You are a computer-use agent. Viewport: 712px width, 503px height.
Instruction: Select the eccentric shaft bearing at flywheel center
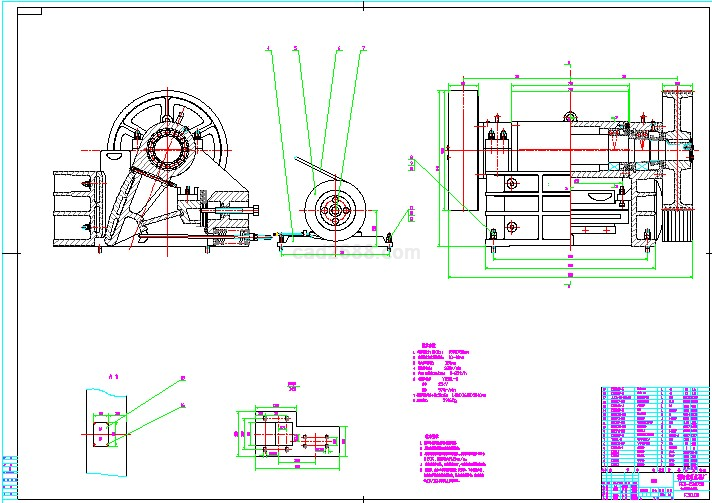click(168, 152)
